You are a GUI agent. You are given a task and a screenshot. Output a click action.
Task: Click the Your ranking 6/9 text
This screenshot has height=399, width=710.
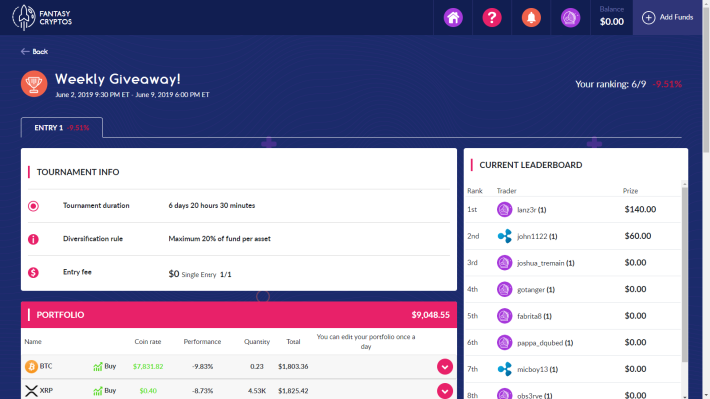point(610,84)
